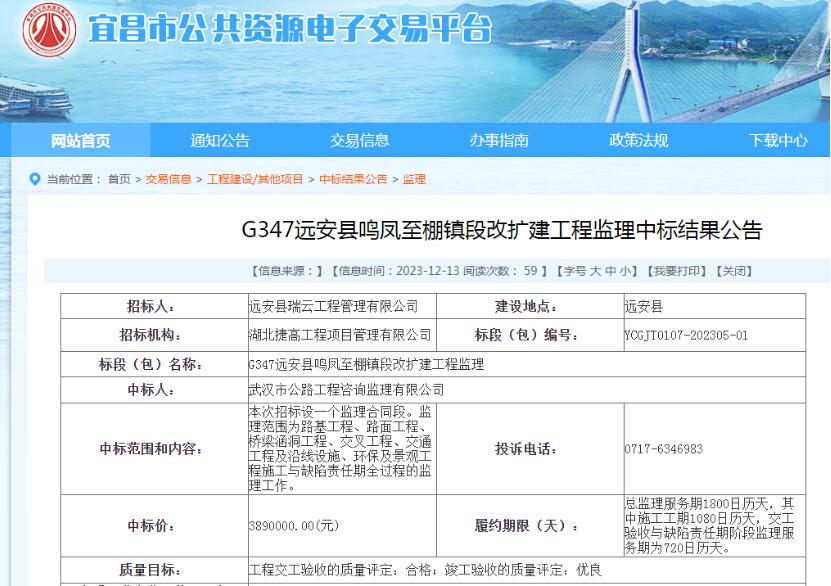The image size is (831, 586).
Task: Open the 办事指南 navigation tab
Action: [499, 140]
